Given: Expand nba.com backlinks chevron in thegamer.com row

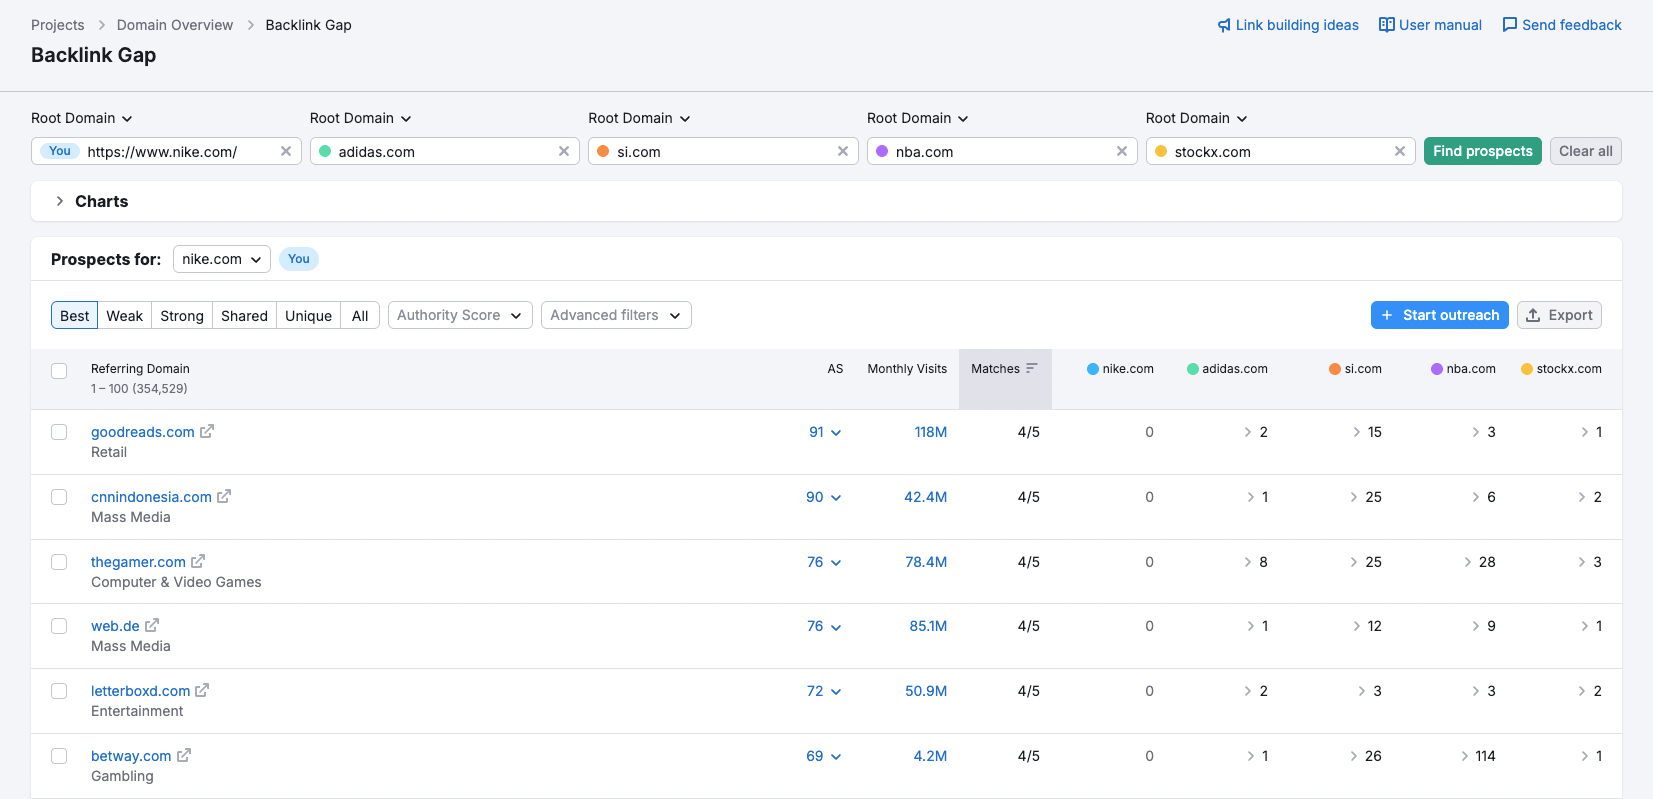Looking at the screenshot, I should pos(1468,562).
